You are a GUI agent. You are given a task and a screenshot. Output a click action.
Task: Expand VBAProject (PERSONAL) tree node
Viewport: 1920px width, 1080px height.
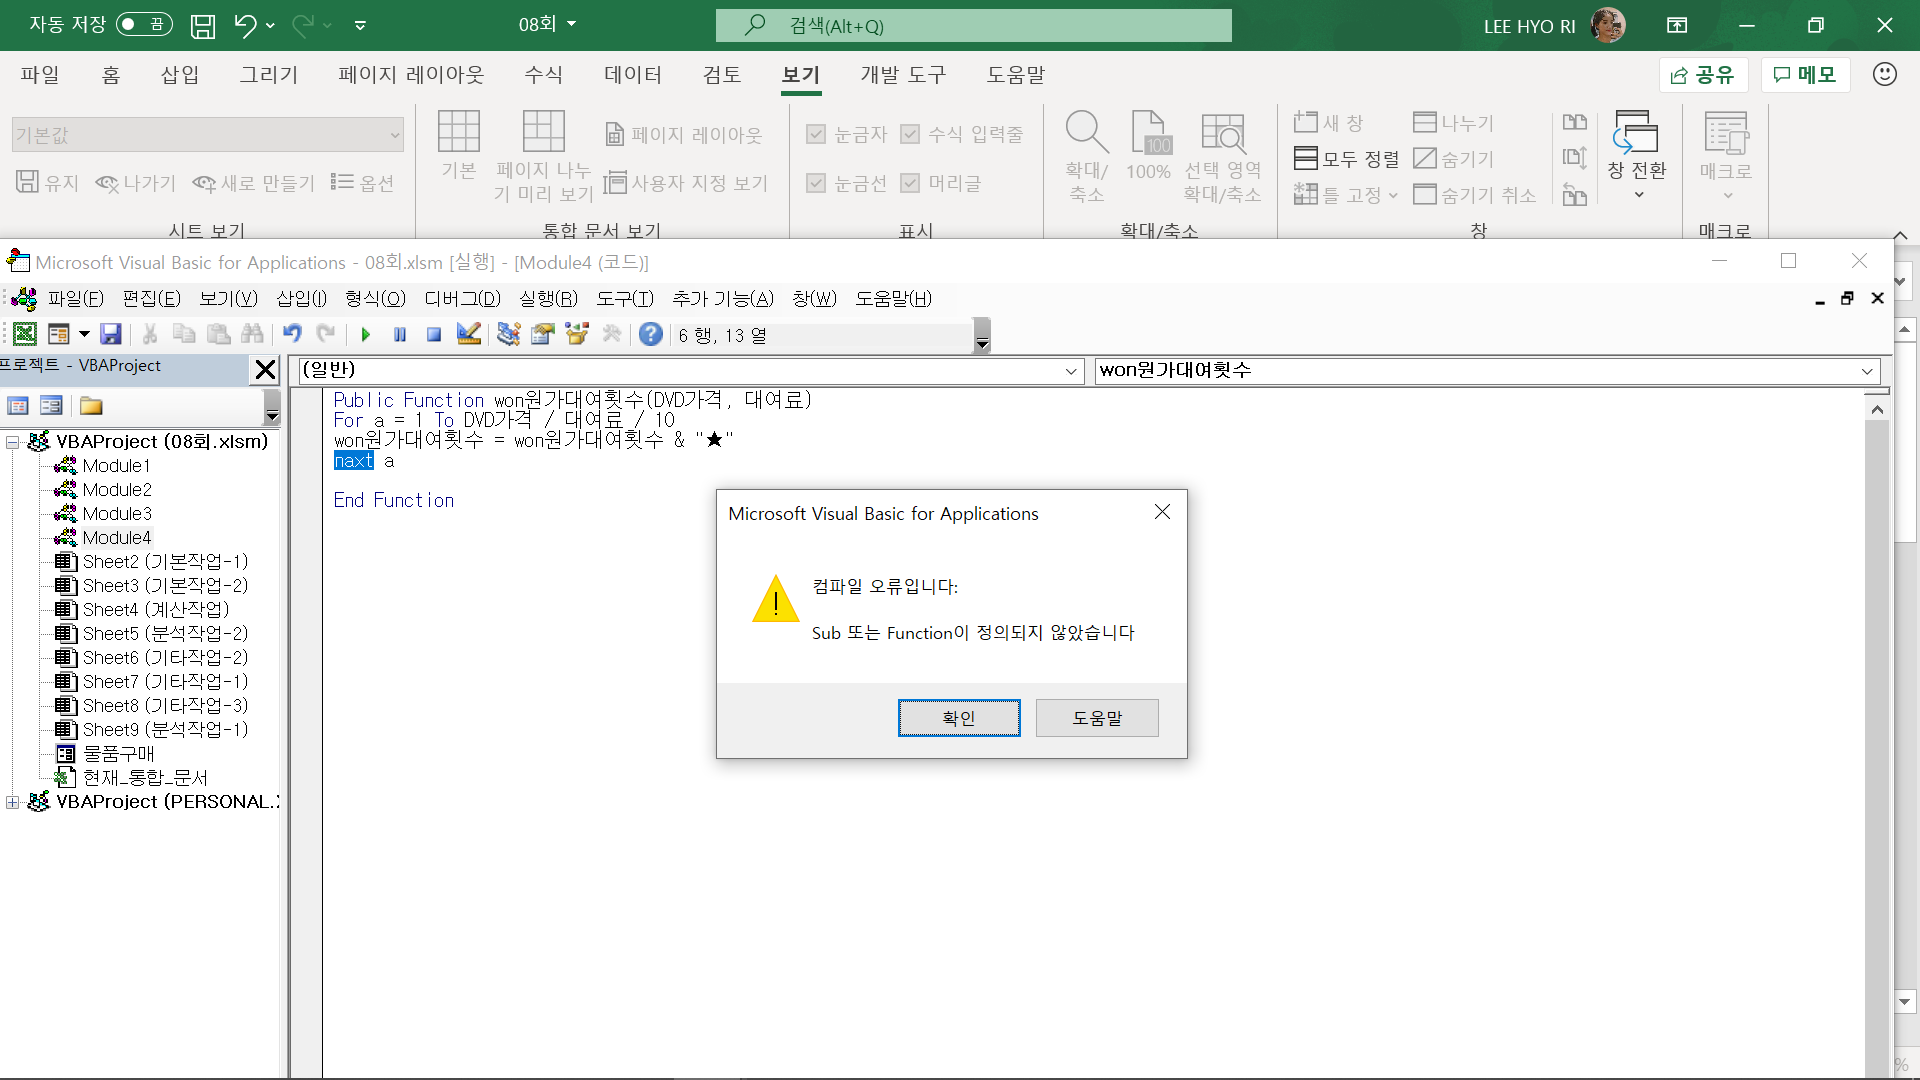point(12,802)
